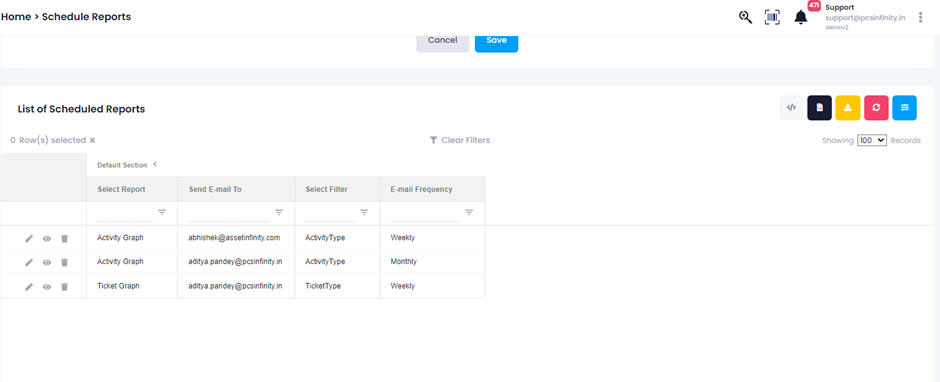Open the notifications bell
Image resolution: width=940 pixels, height=382 pixels.
tap(801, 17)
